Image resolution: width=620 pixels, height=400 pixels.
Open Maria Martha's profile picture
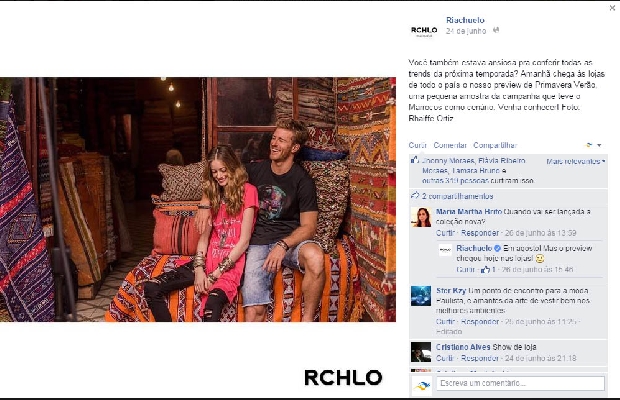click(421, 217)
